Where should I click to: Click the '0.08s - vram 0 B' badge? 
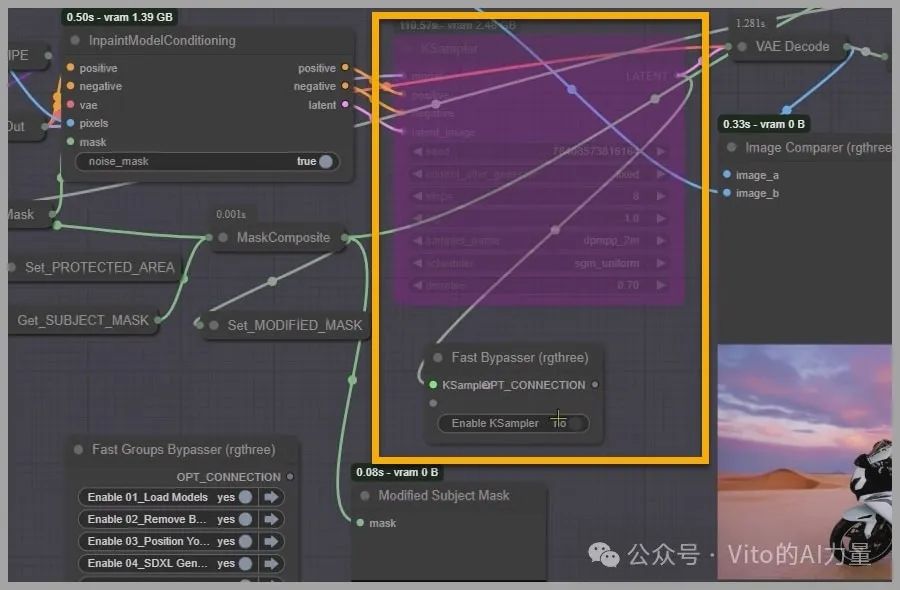[x=397, y=472]
